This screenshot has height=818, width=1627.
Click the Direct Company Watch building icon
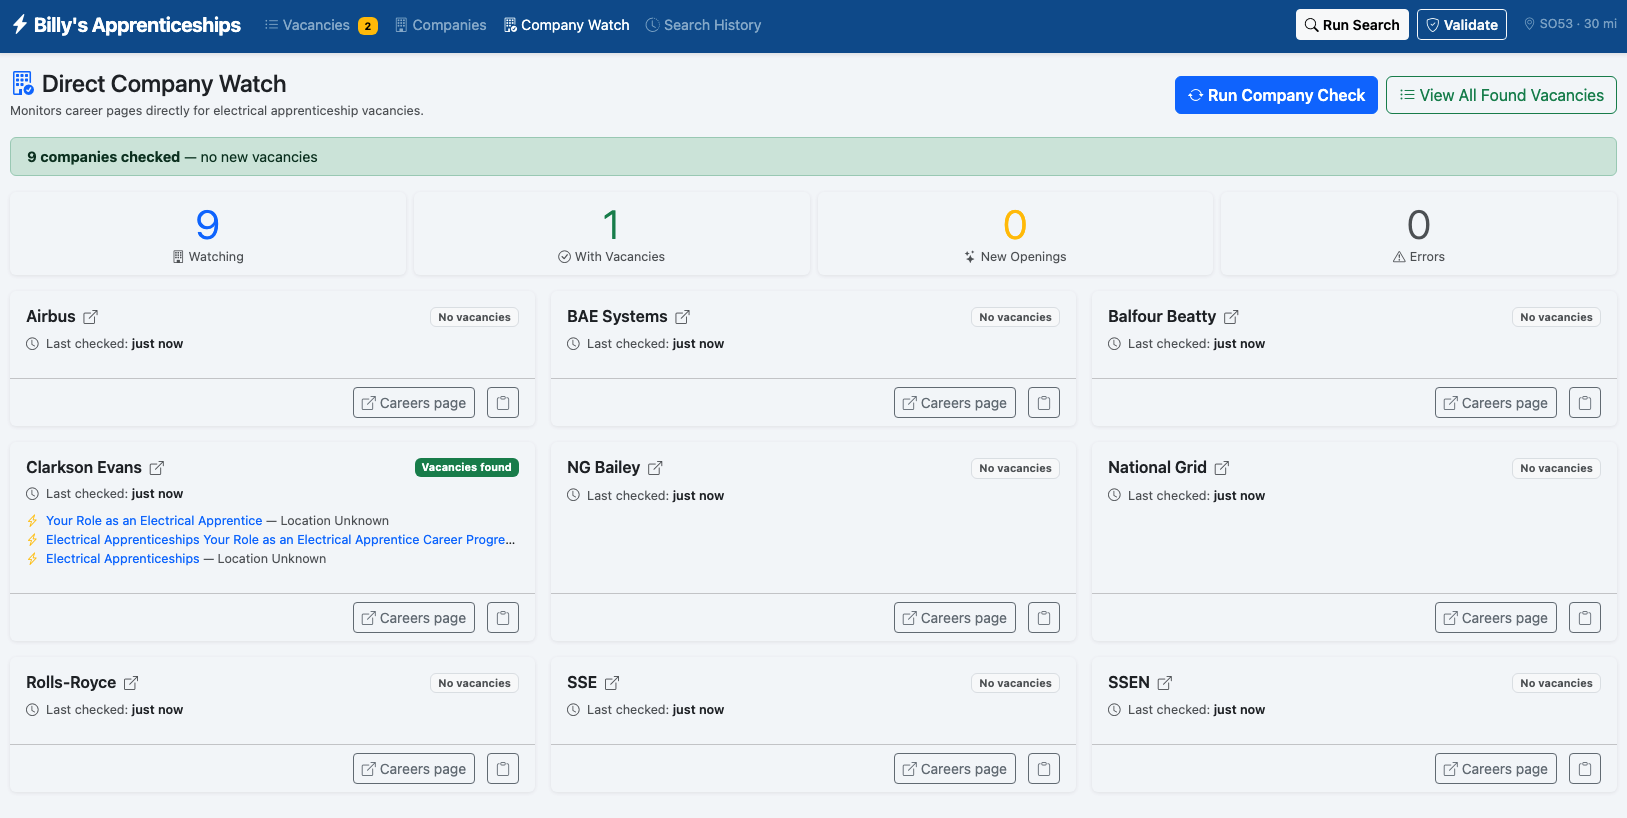click(x=22, y=83)
